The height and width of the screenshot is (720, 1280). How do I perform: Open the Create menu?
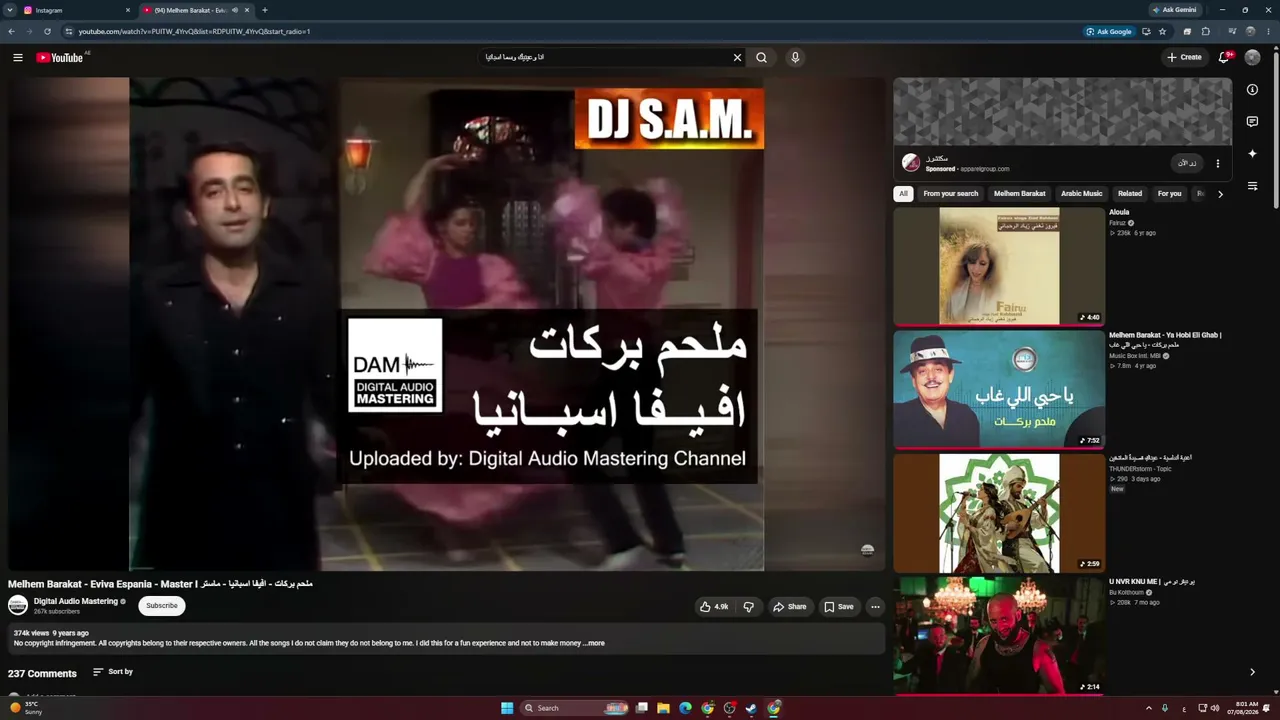tap(1184, 57)
